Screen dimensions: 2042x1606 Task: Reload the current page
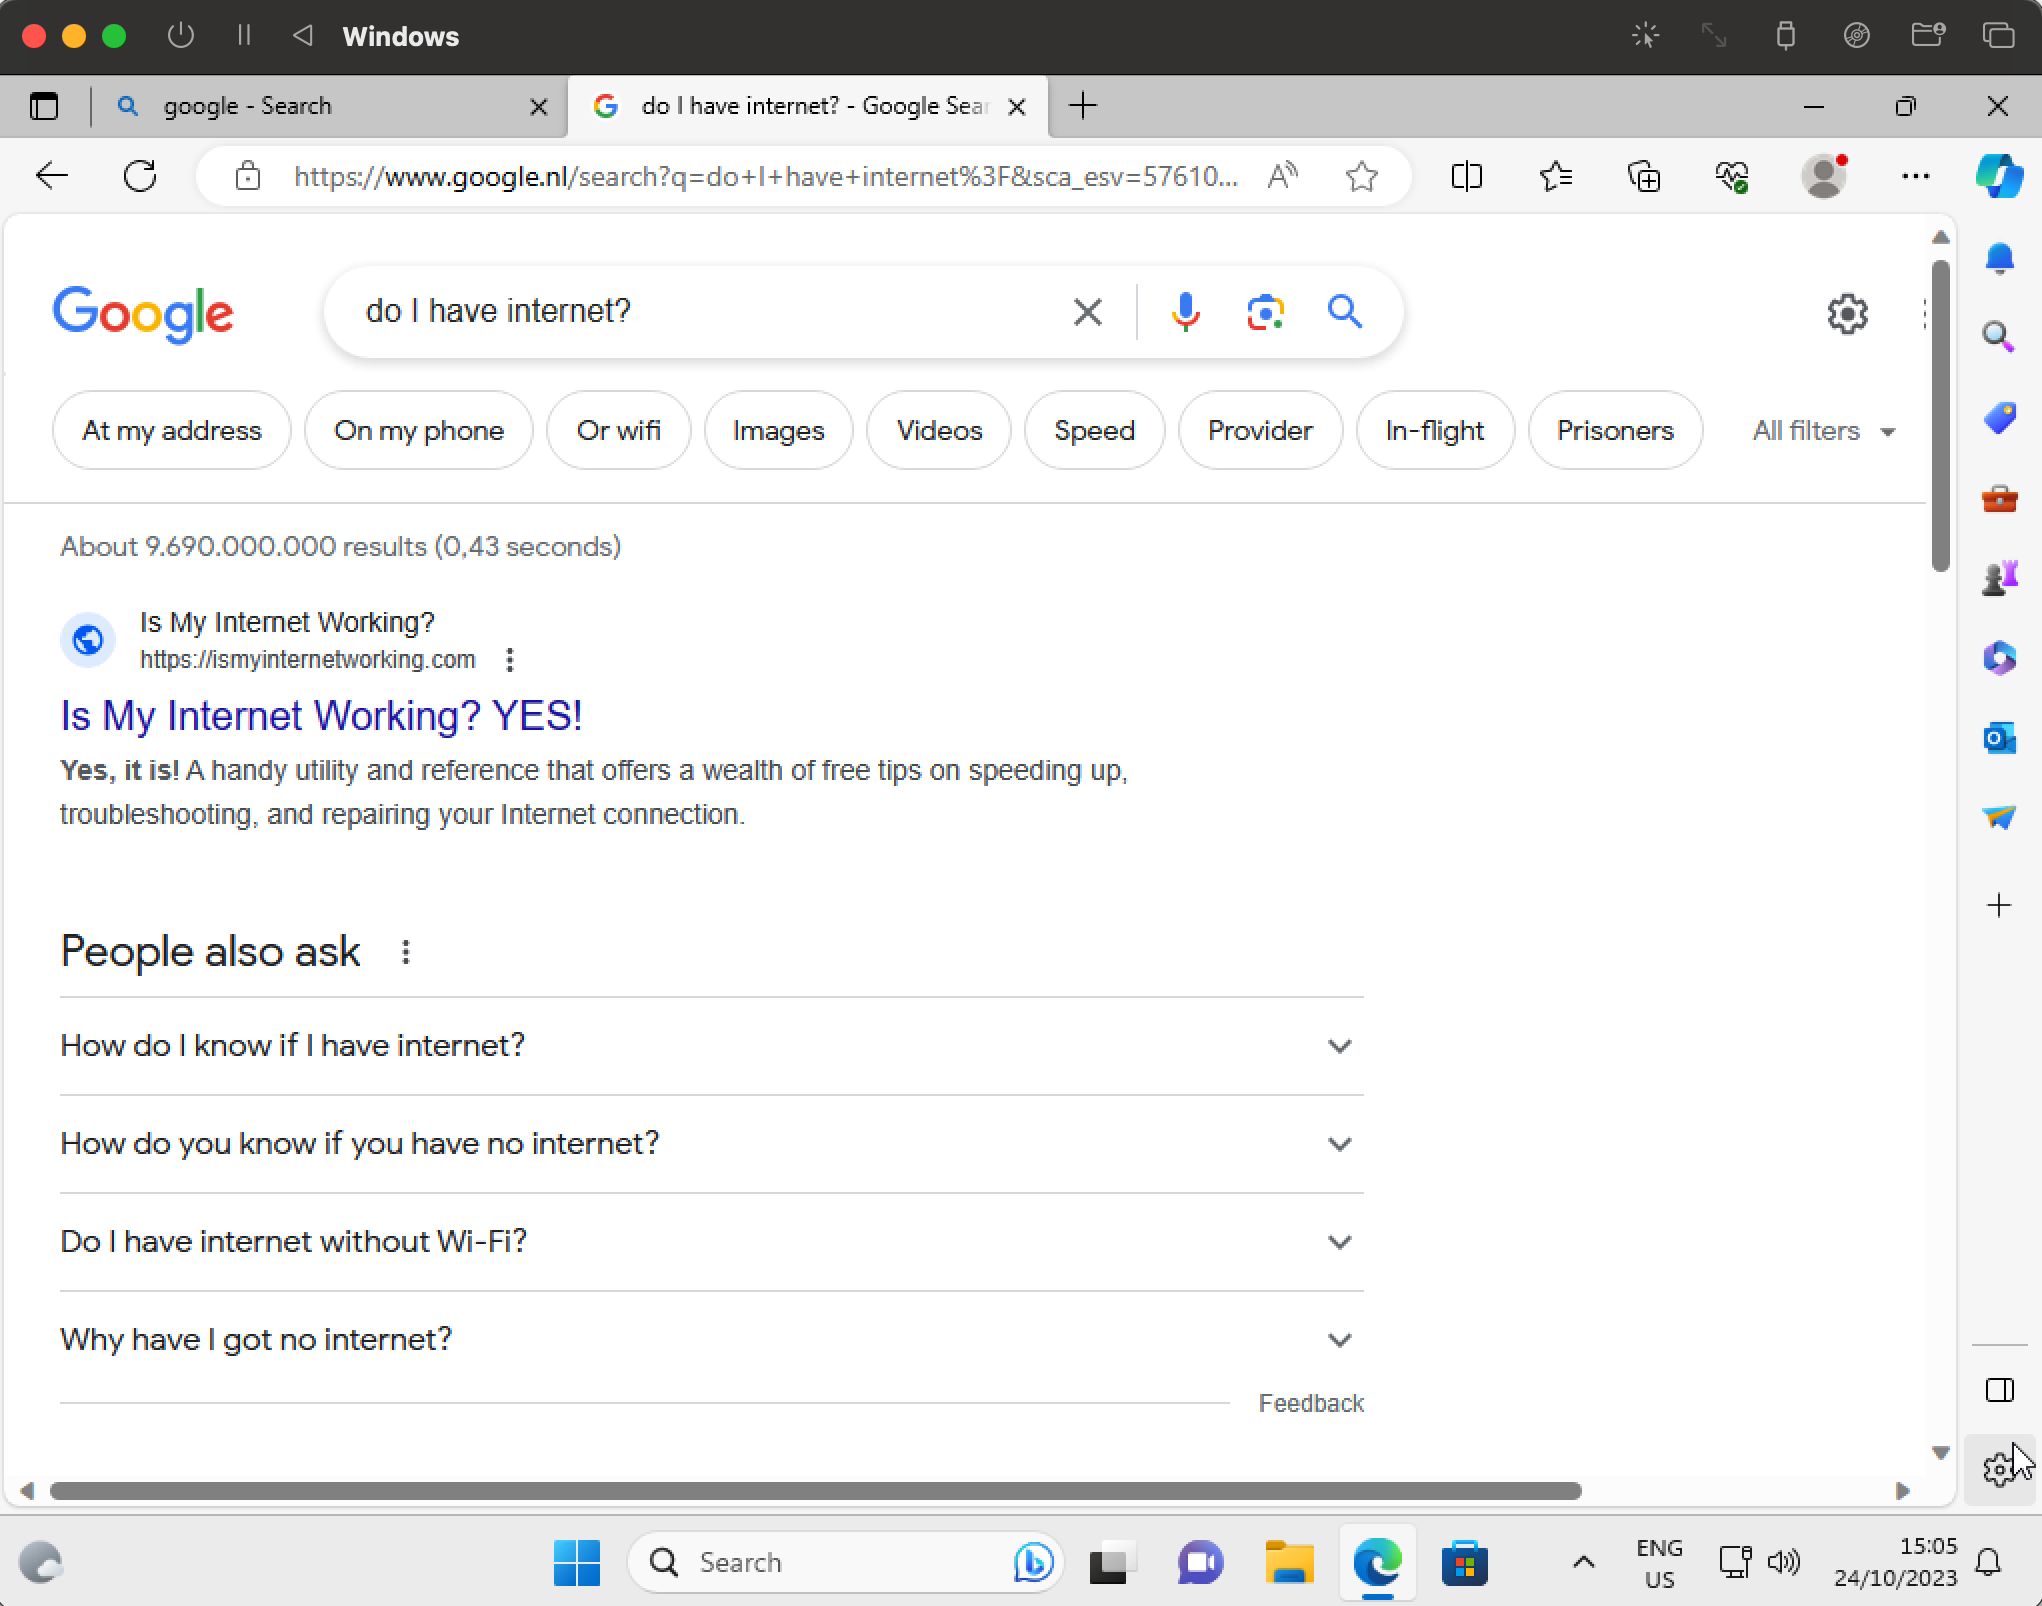(x=140, y=177)
